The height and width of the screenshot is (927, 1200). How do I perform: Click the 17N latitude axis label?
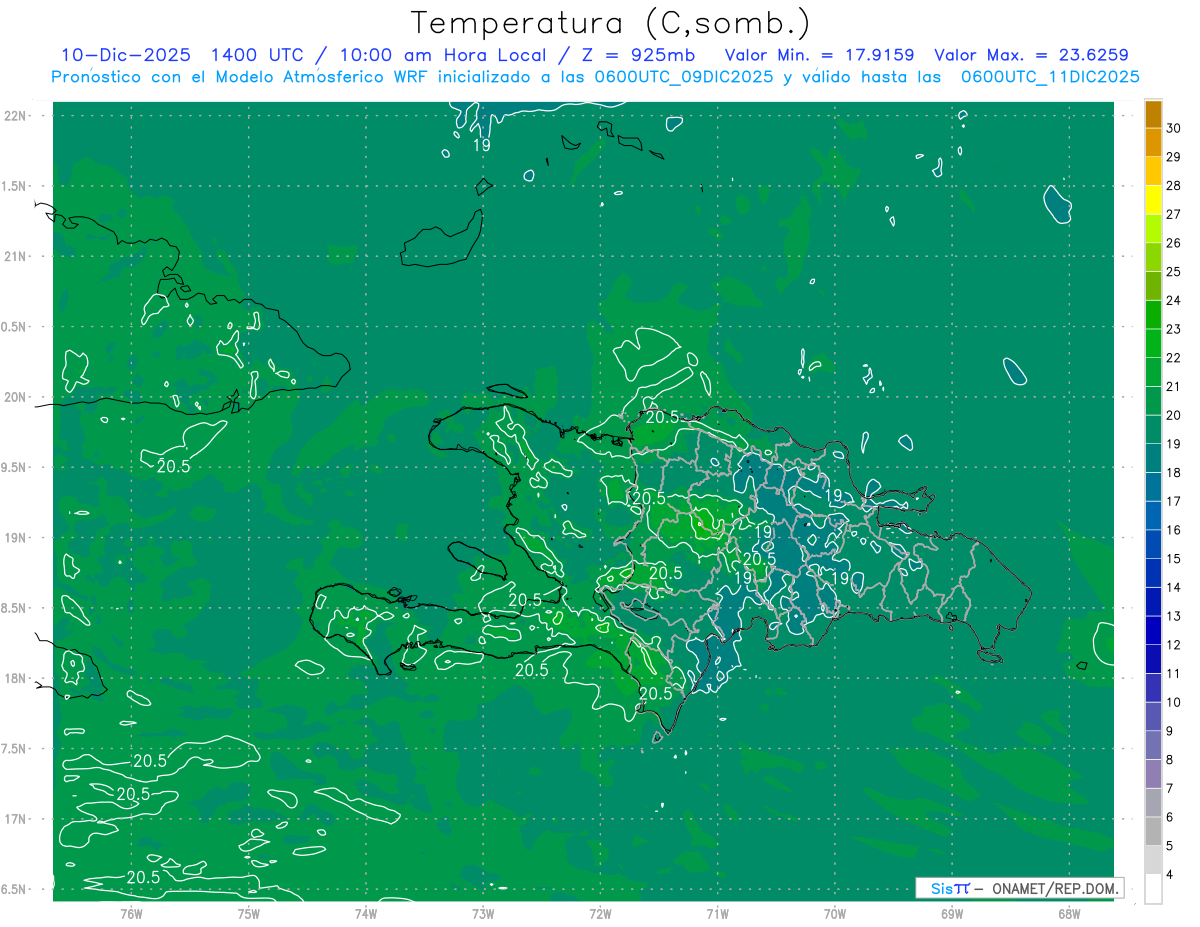16,819
